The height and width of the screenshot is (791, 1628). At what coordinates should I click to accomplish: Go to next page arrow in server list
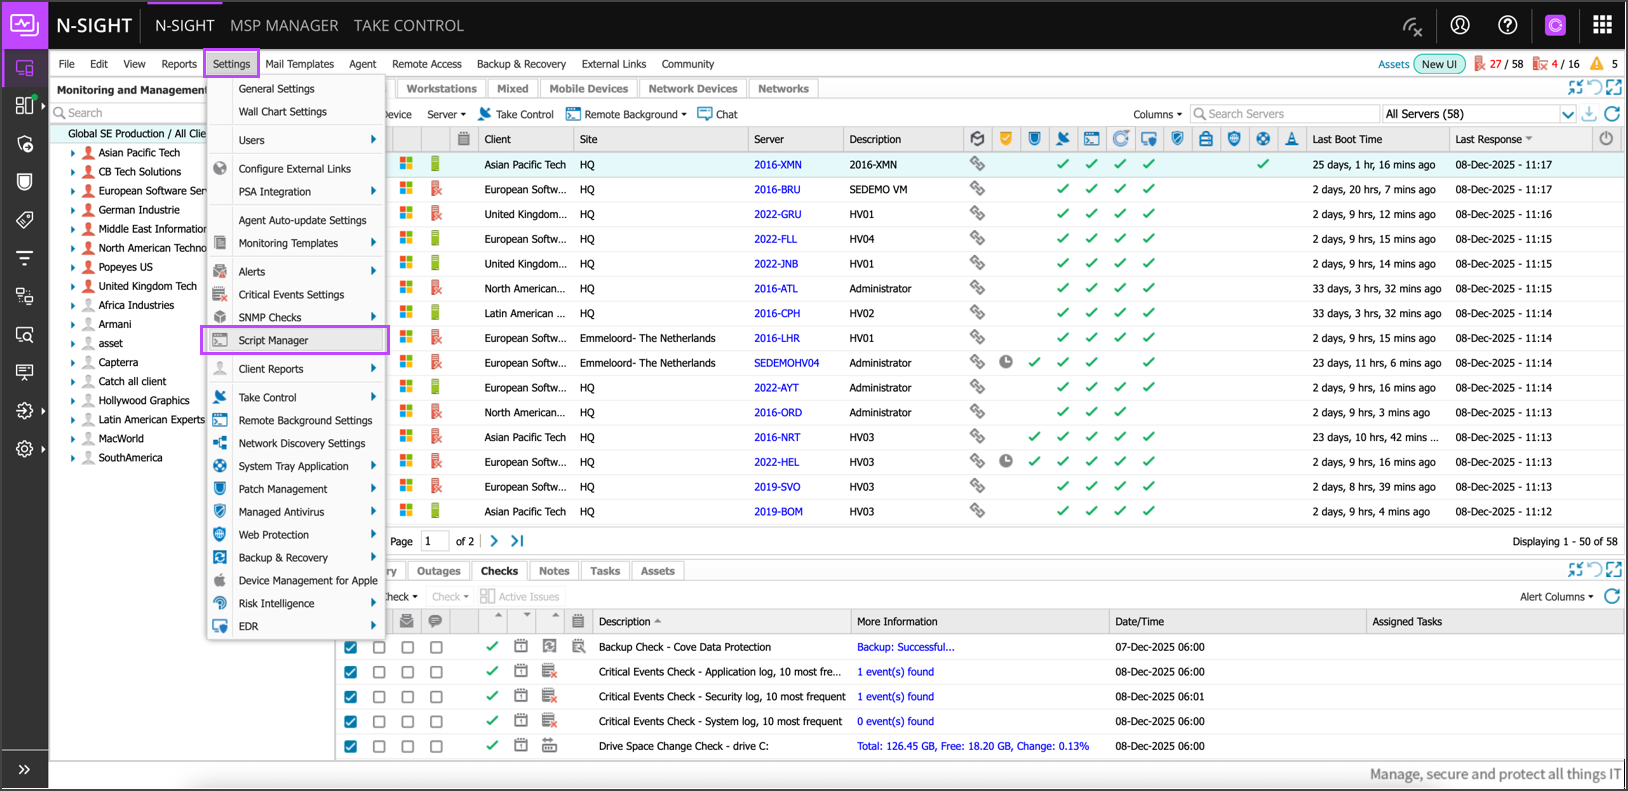click(x=494, y=541)
